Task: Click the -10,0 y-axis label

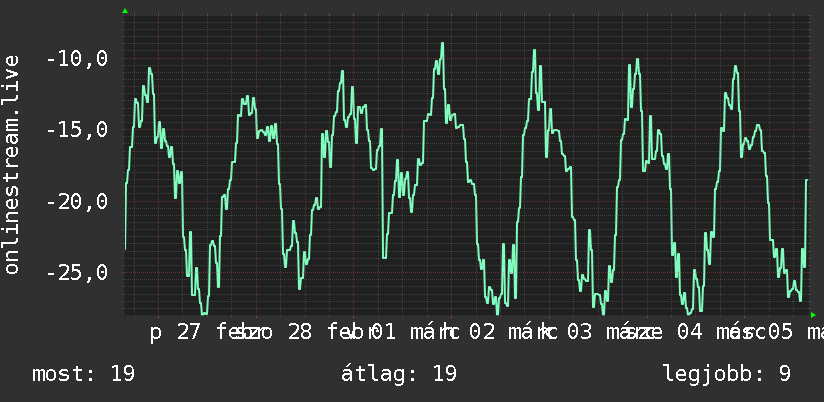Action: tap(77, 58)
